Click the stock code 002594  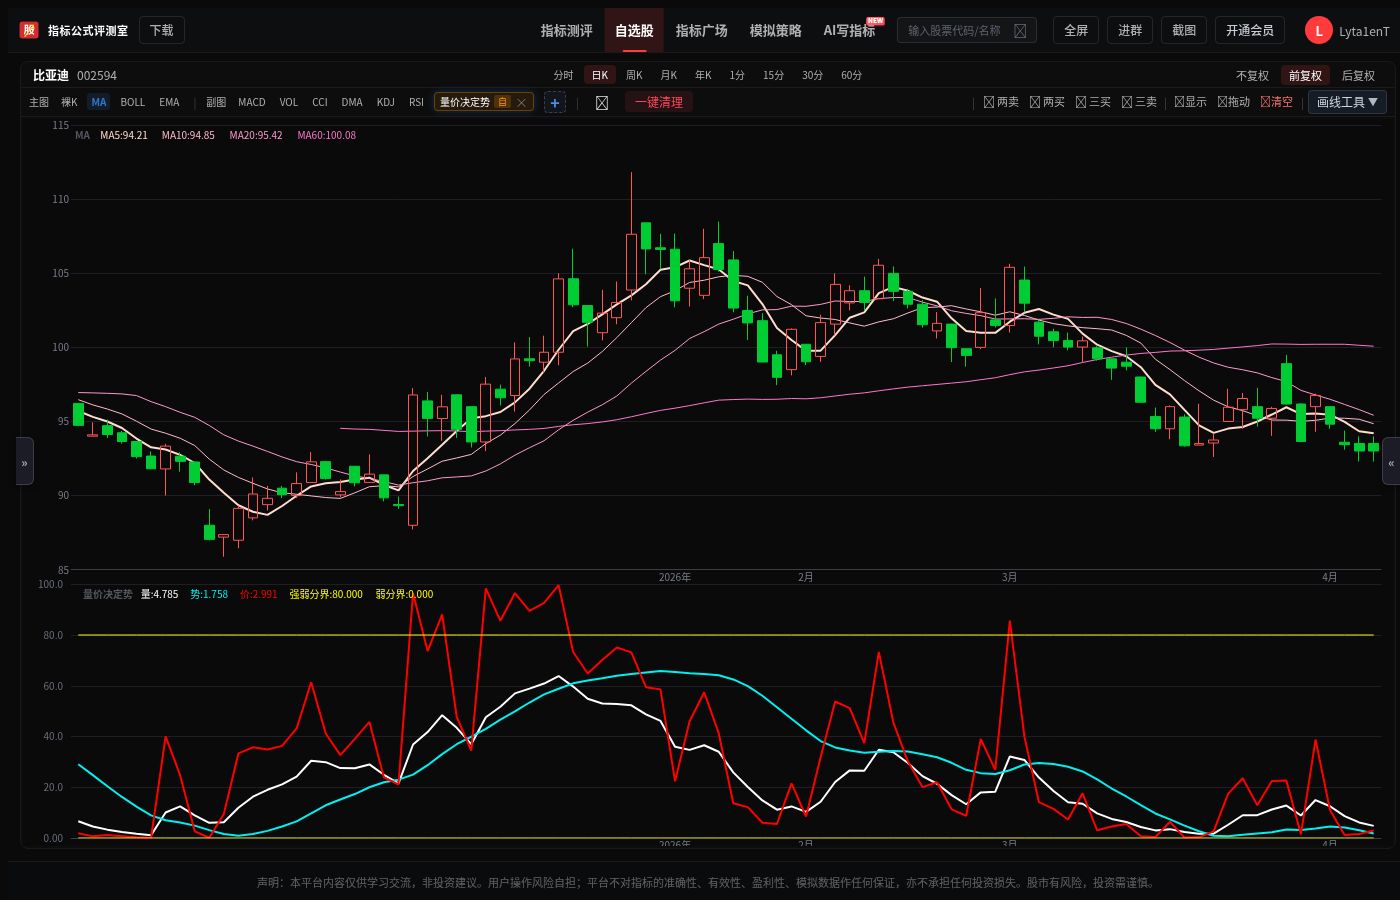pos(97,76)
